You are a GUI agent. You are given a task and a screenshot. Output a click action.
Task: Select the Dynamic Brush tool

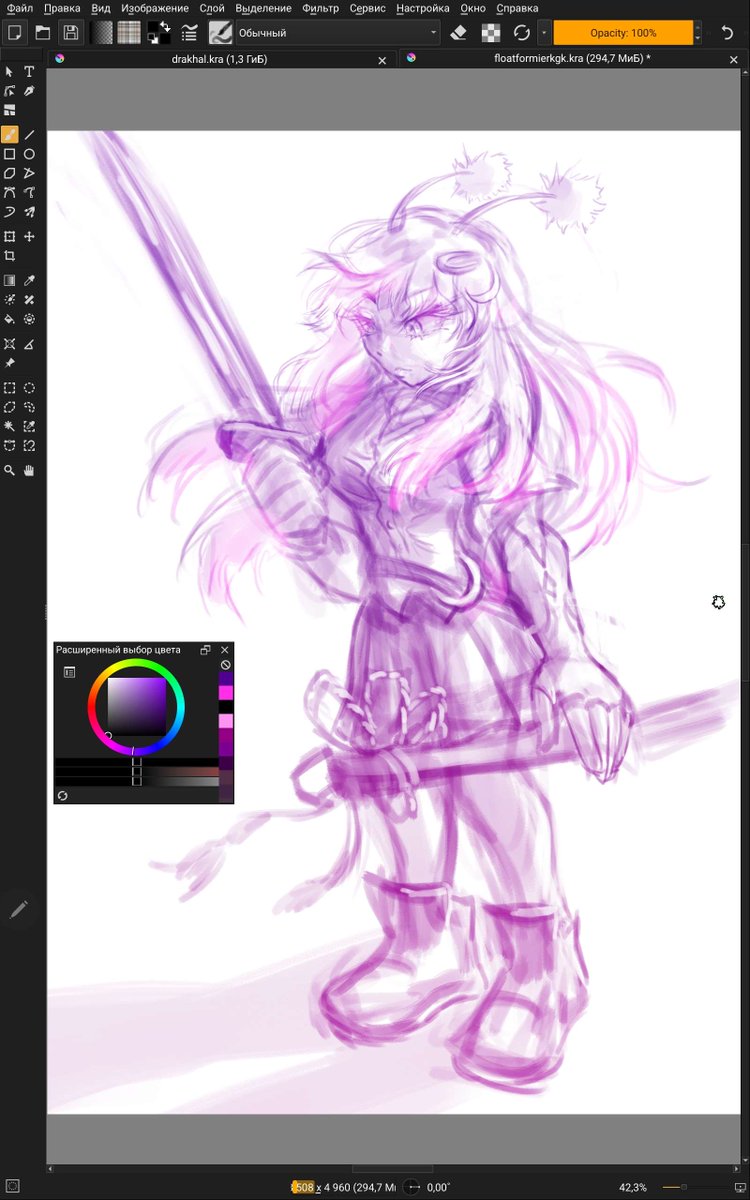pyautogui.click(x=9, y=212)
